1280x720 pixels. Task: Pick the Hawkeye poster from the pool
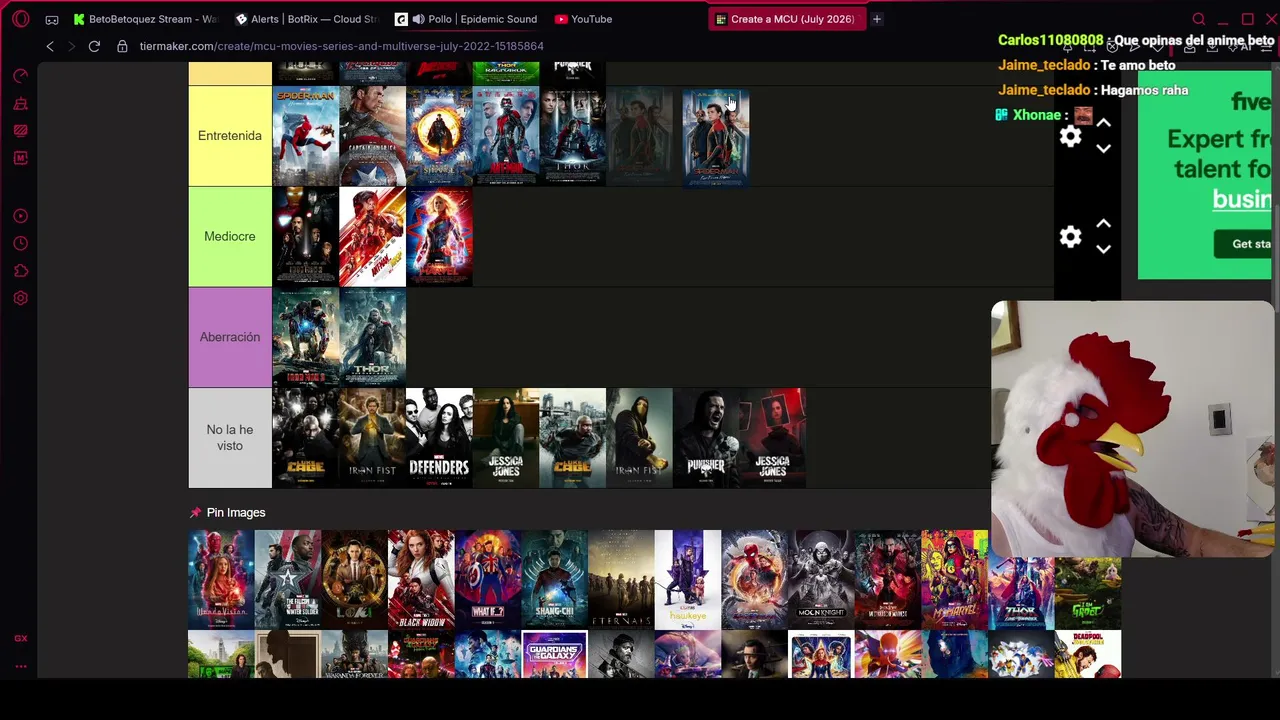coord(688,580)
